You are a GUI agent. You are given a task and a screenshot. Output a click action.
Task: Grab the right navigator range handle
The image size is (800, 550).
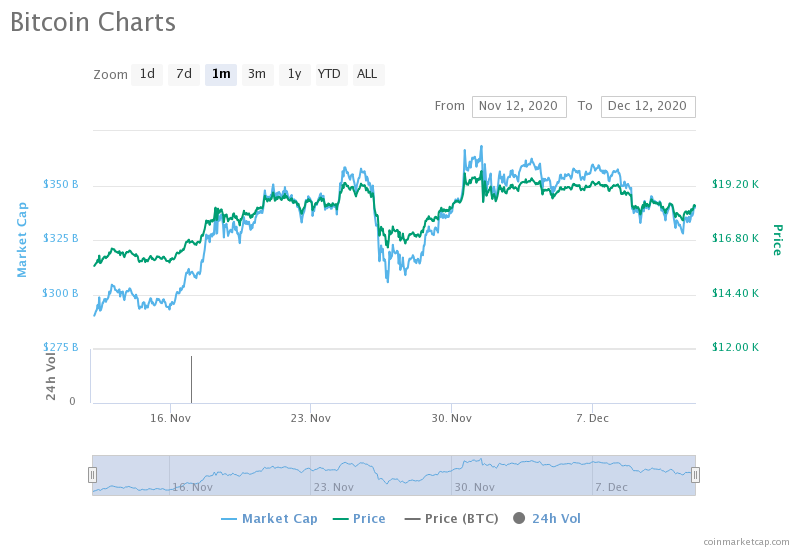[x=695, y=475]
